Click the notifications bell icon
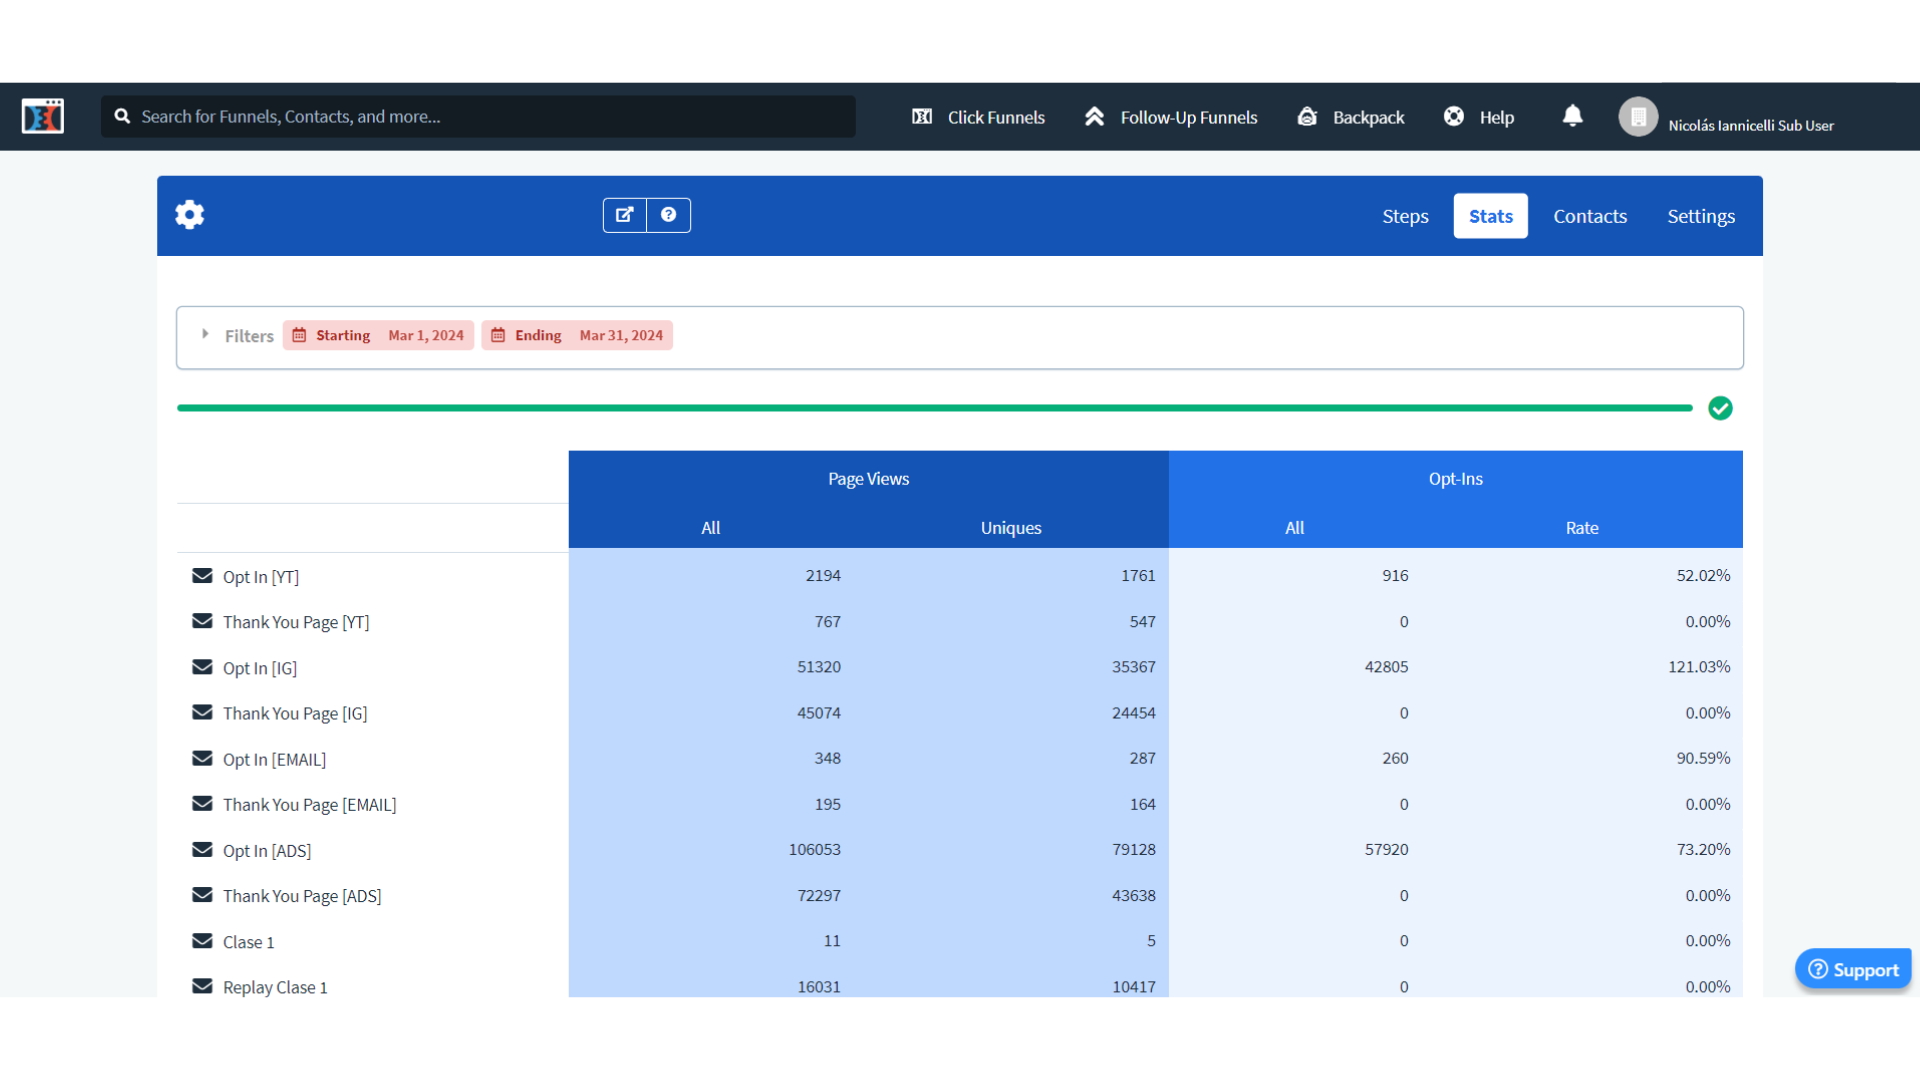This screenshot has height=1080, width=1920. pyautogui.click(x=1573, y=116)
